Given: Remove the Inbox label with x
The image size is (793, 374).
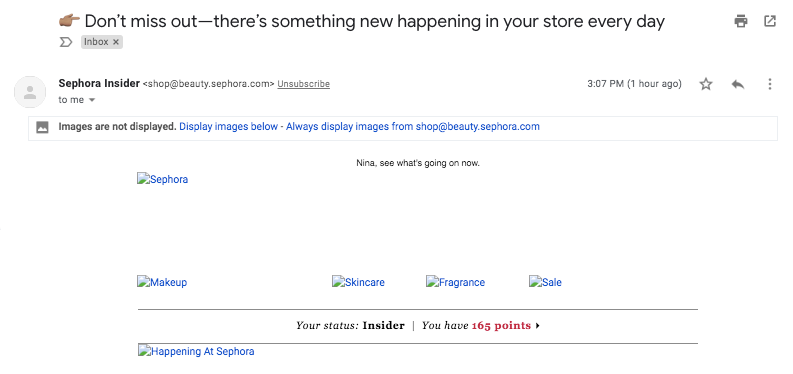Looking at the screenshot, I should 116,42.
